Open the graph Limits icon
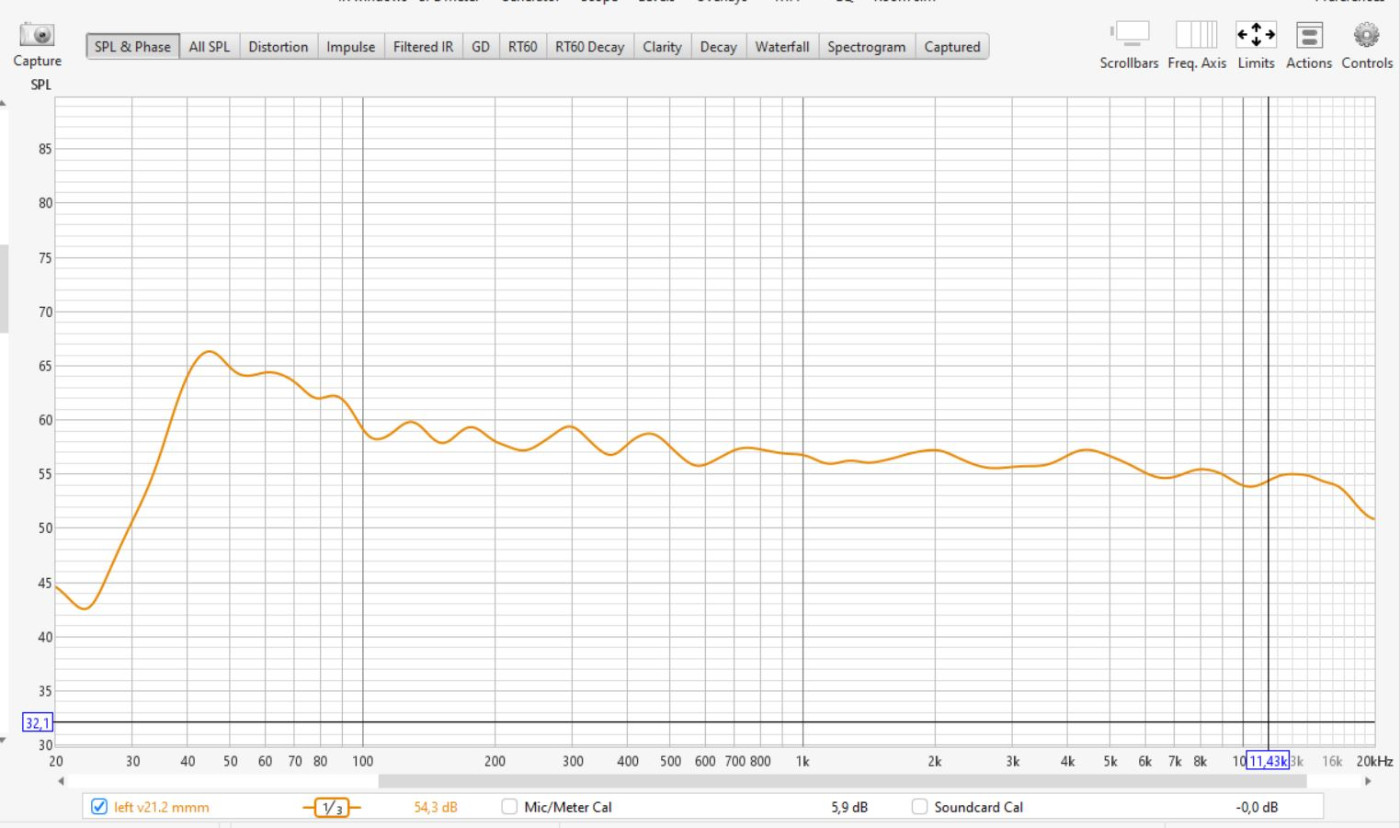The image size is (1400, 828). (1256, 35)
